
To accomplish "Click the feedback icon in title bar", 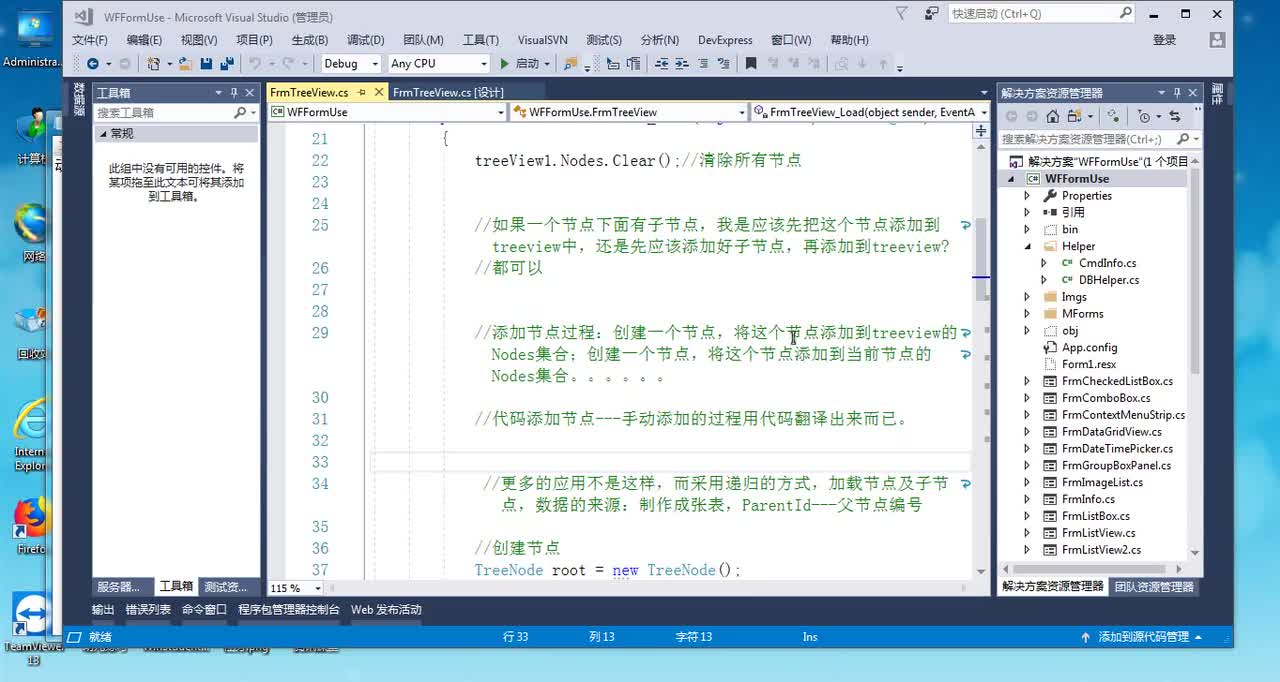I will (932, 14).
